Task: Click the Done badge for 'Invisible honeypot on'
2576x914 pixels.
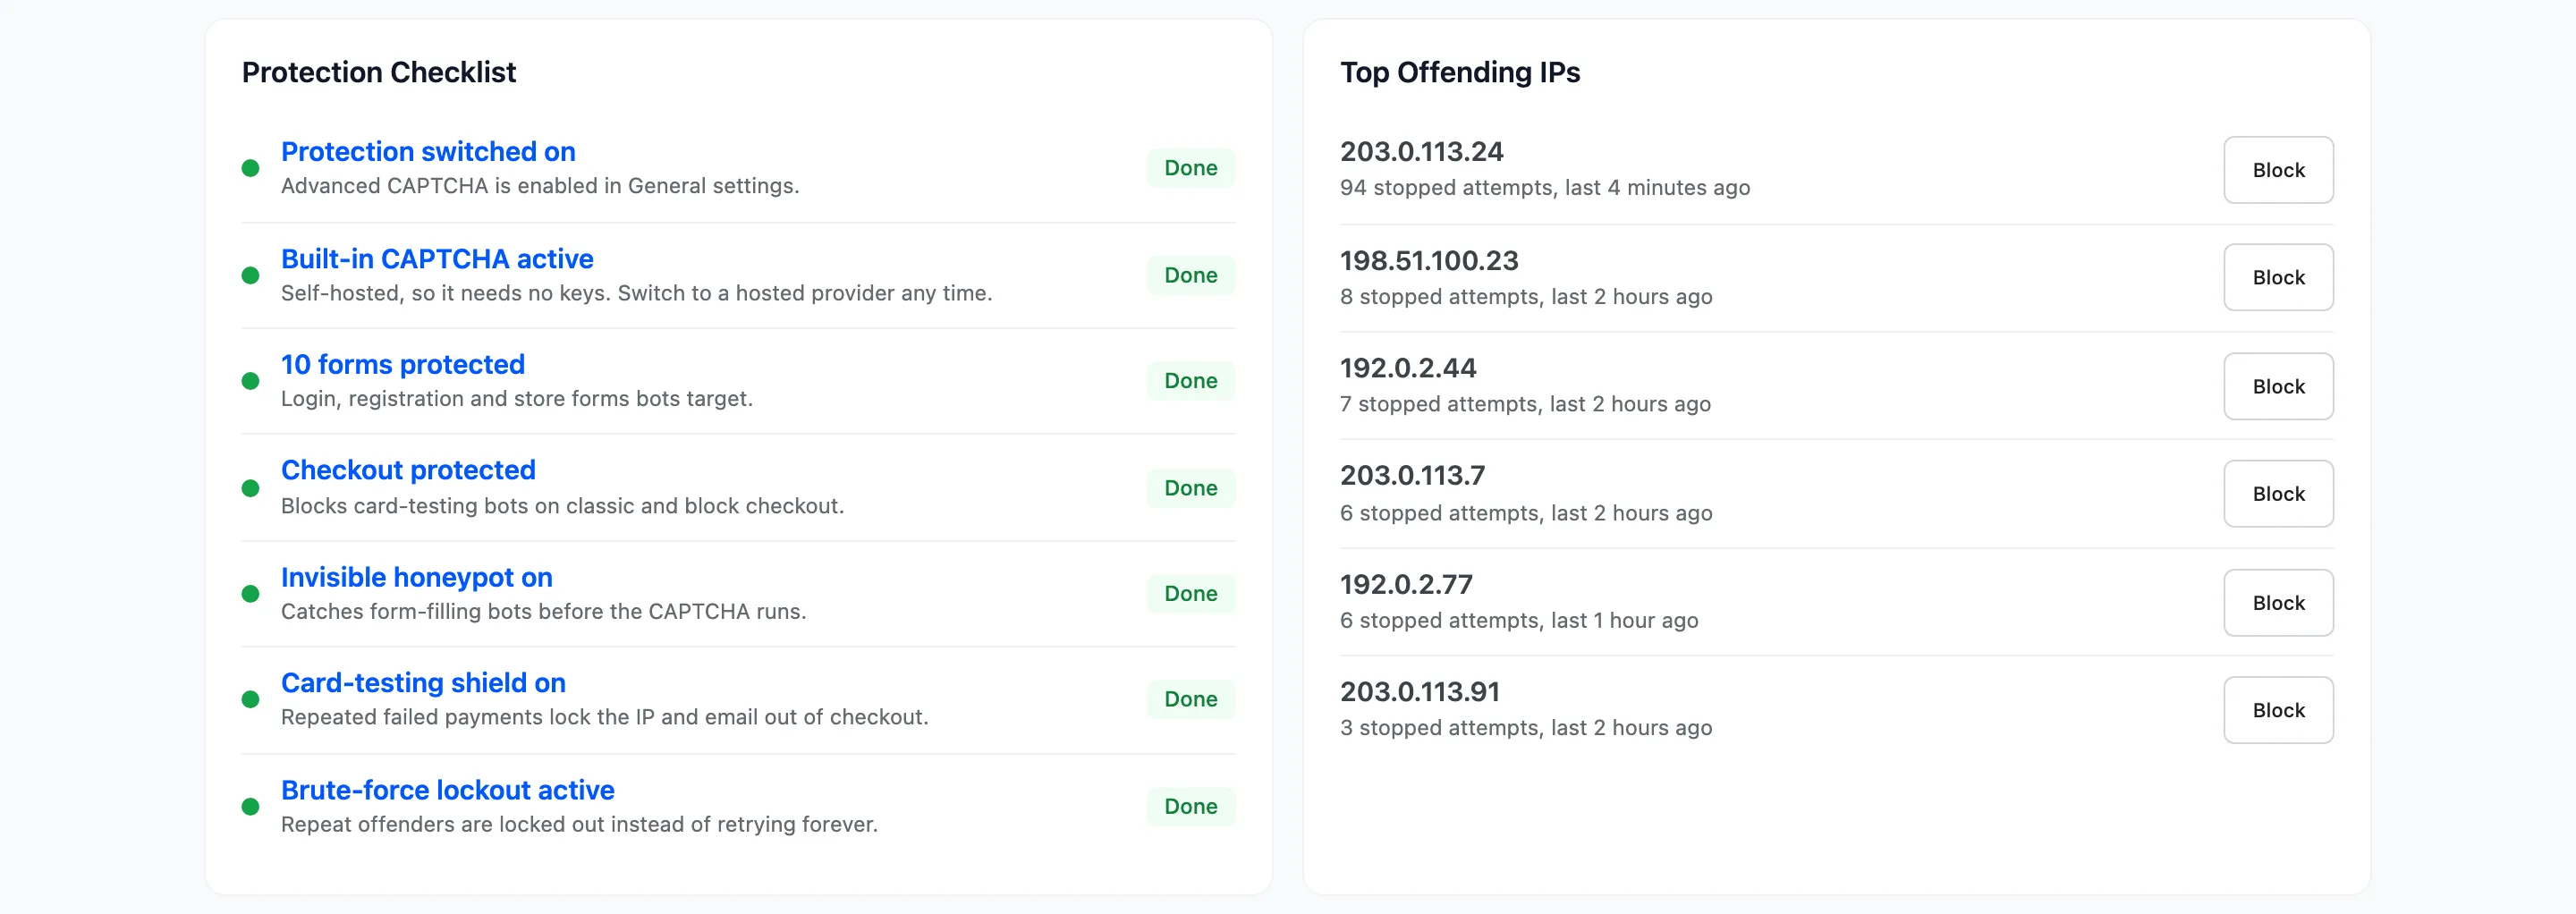Action: click(1191, 594)
